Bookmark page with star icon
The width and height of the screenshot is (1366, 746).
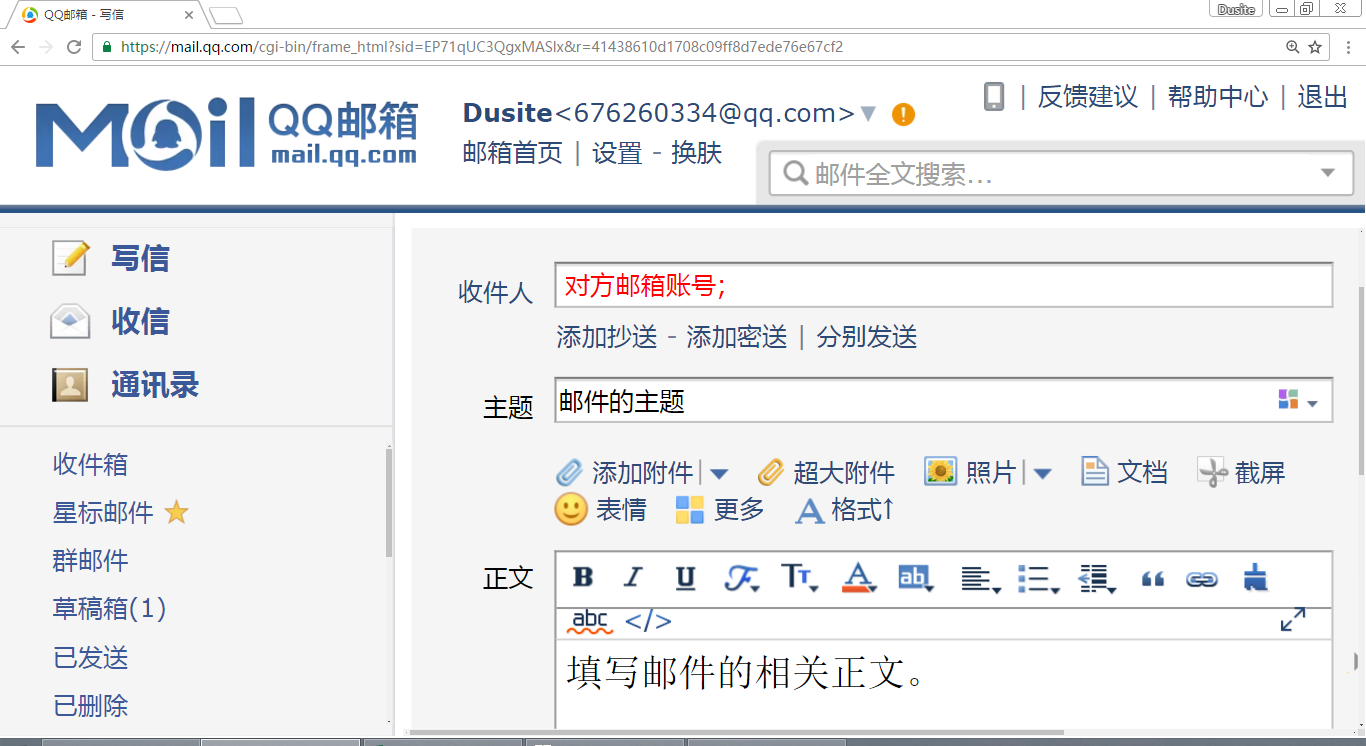(1315, 47)
